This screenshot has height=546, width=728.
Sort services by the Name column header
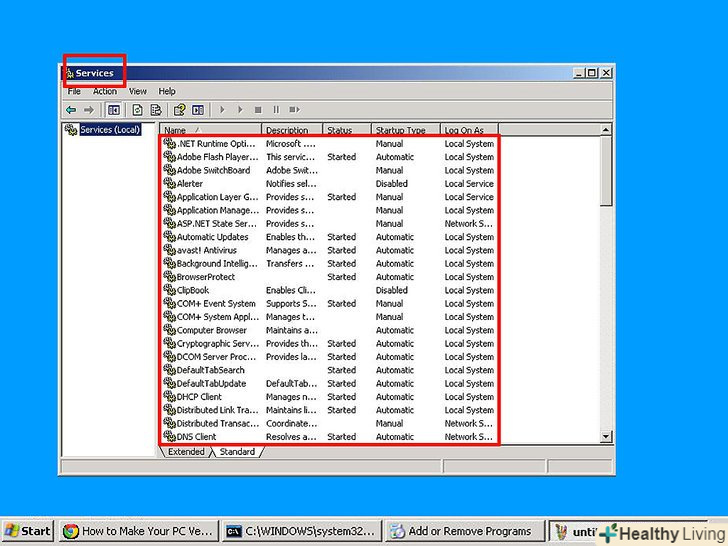click(x=210, y=130)
